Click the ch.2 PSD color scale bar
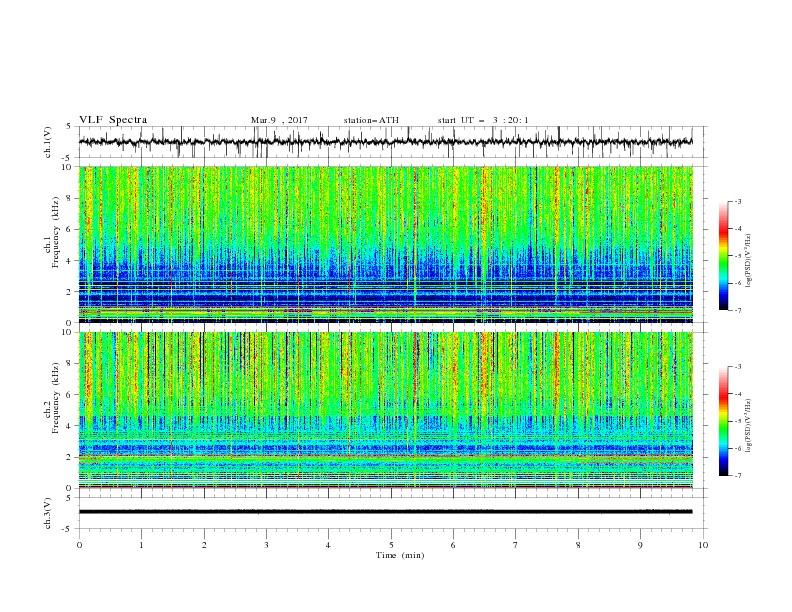 [724, 421]
